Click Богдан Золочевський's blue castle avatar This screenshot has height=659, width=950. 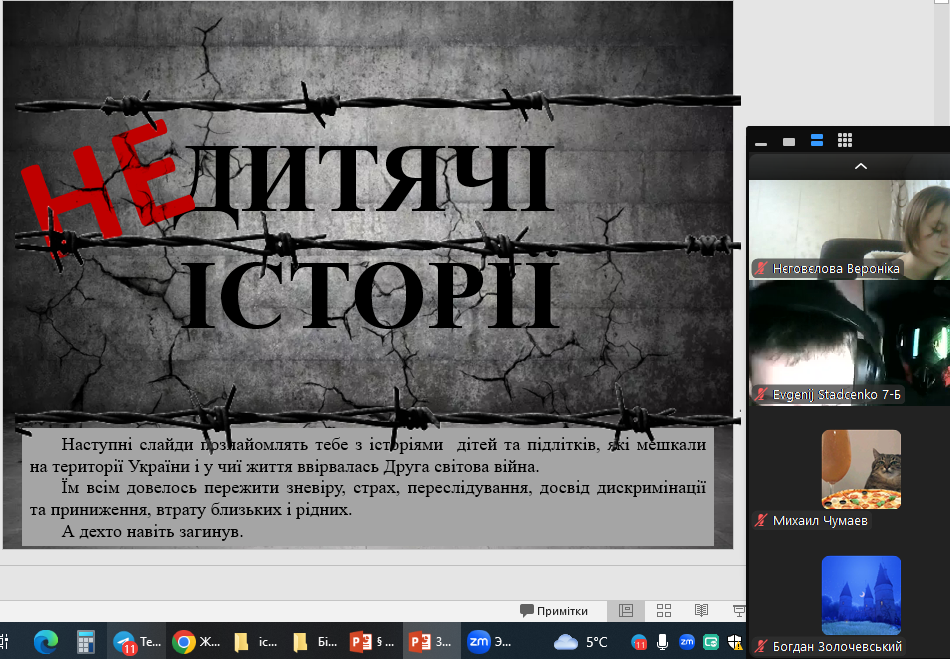[861, 595]
